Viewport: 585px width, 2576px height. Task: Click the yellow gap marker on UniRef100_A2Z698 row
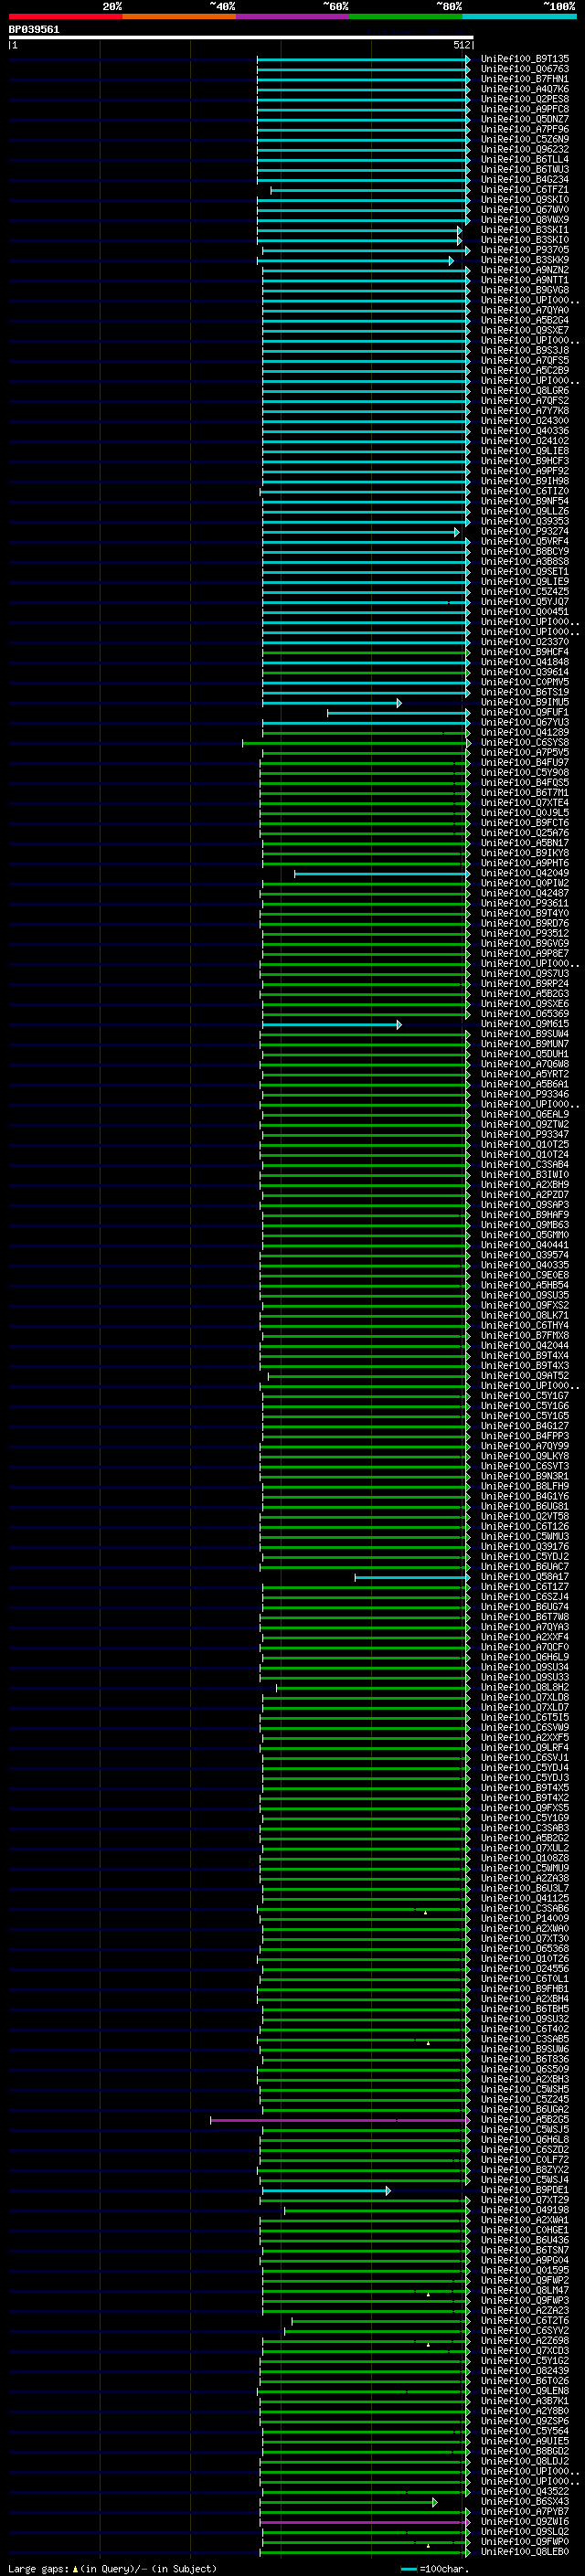(428, 2344)
